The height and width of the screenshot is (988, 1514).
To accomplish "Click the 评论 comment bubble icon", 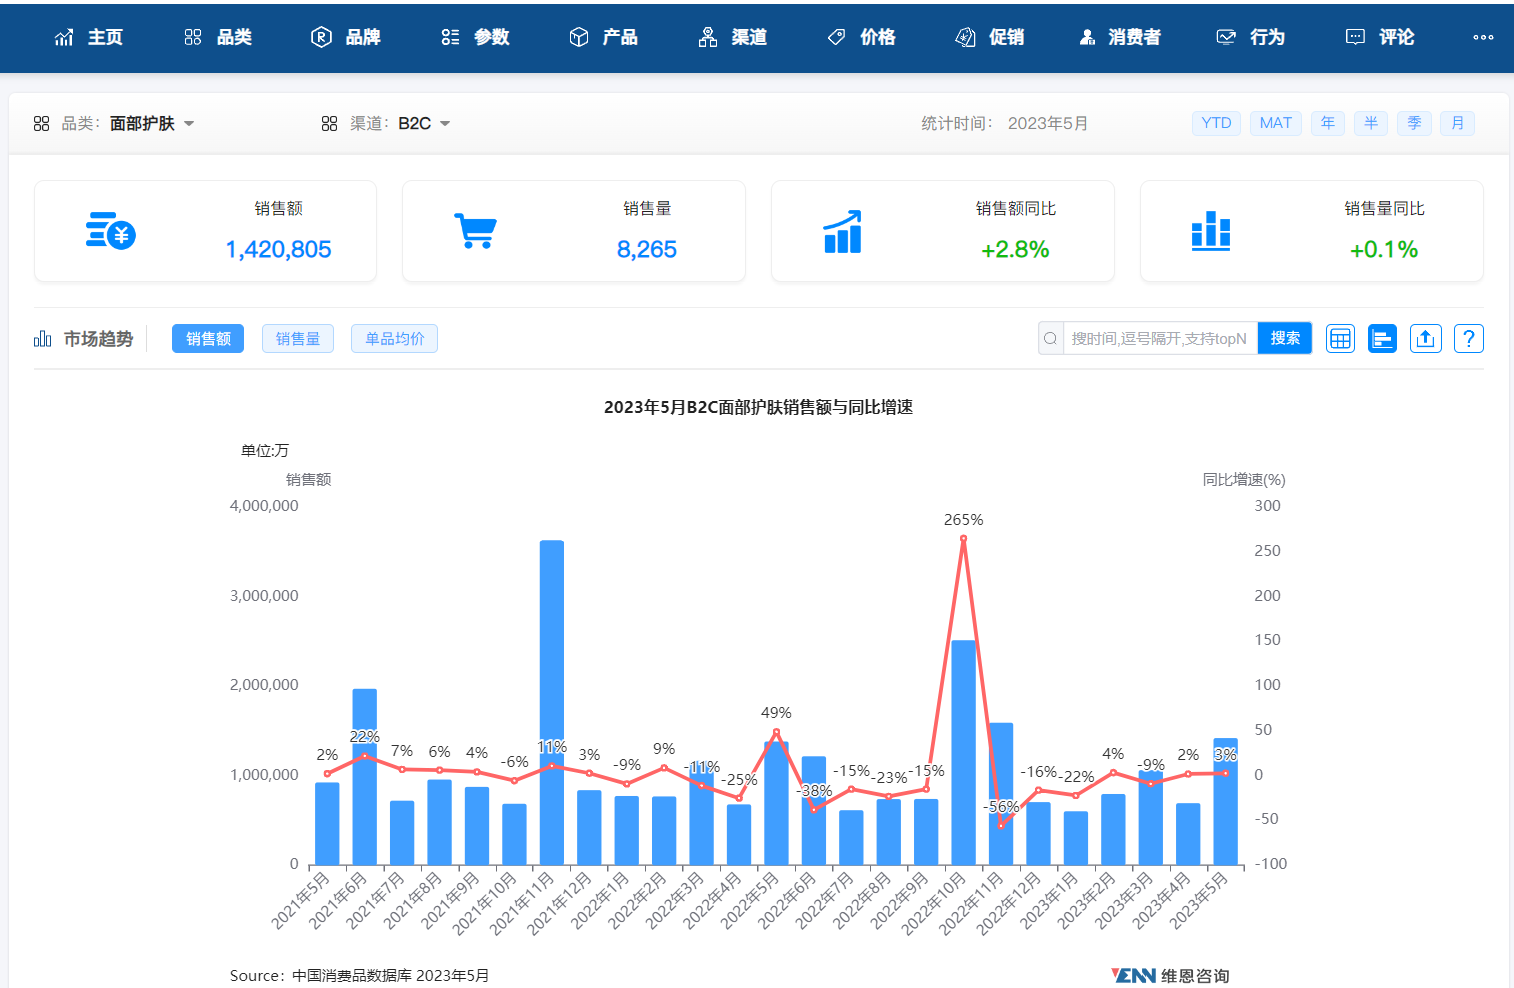I will pyautogui.click(x=1355, y=37).
